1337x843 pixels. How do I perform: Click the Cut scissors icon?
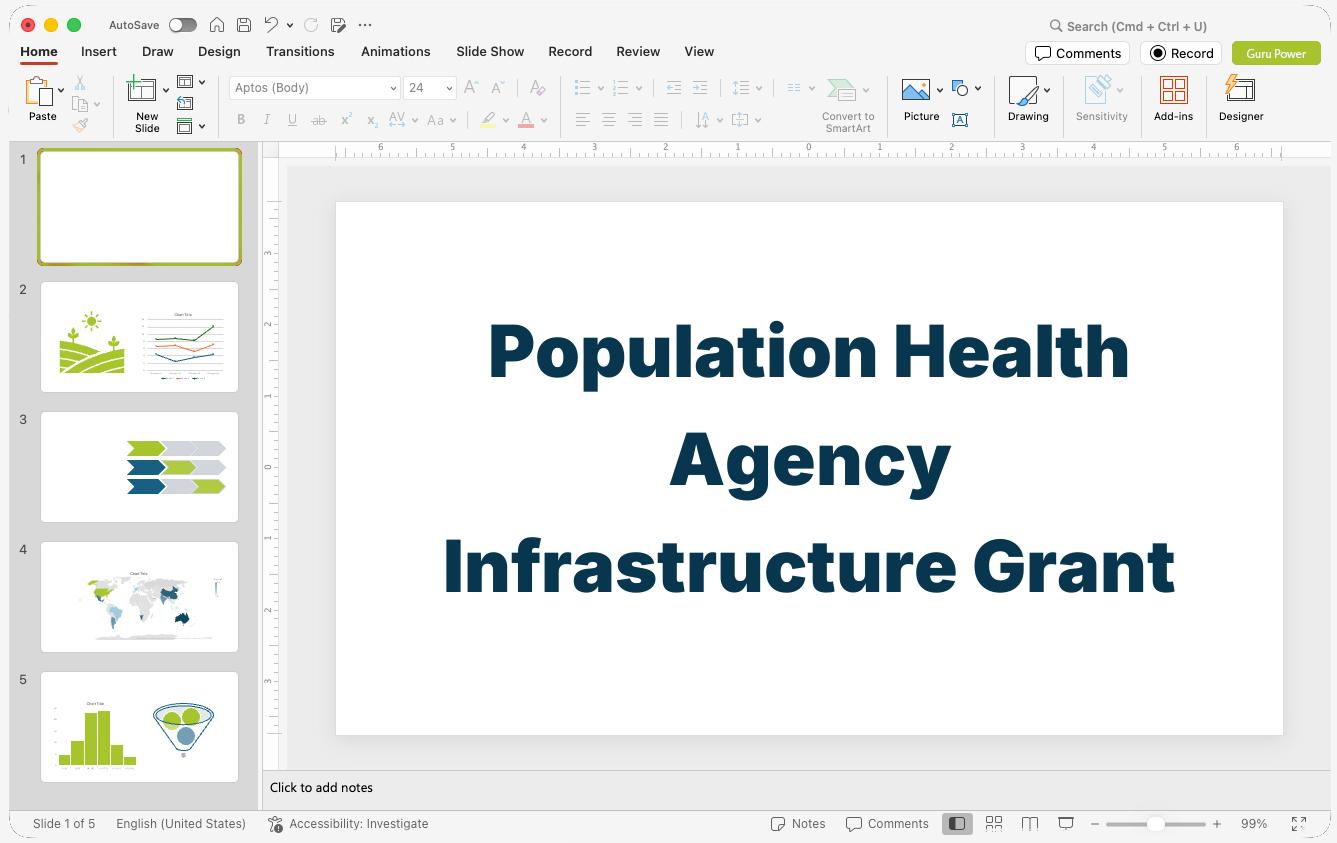[80, 83]
